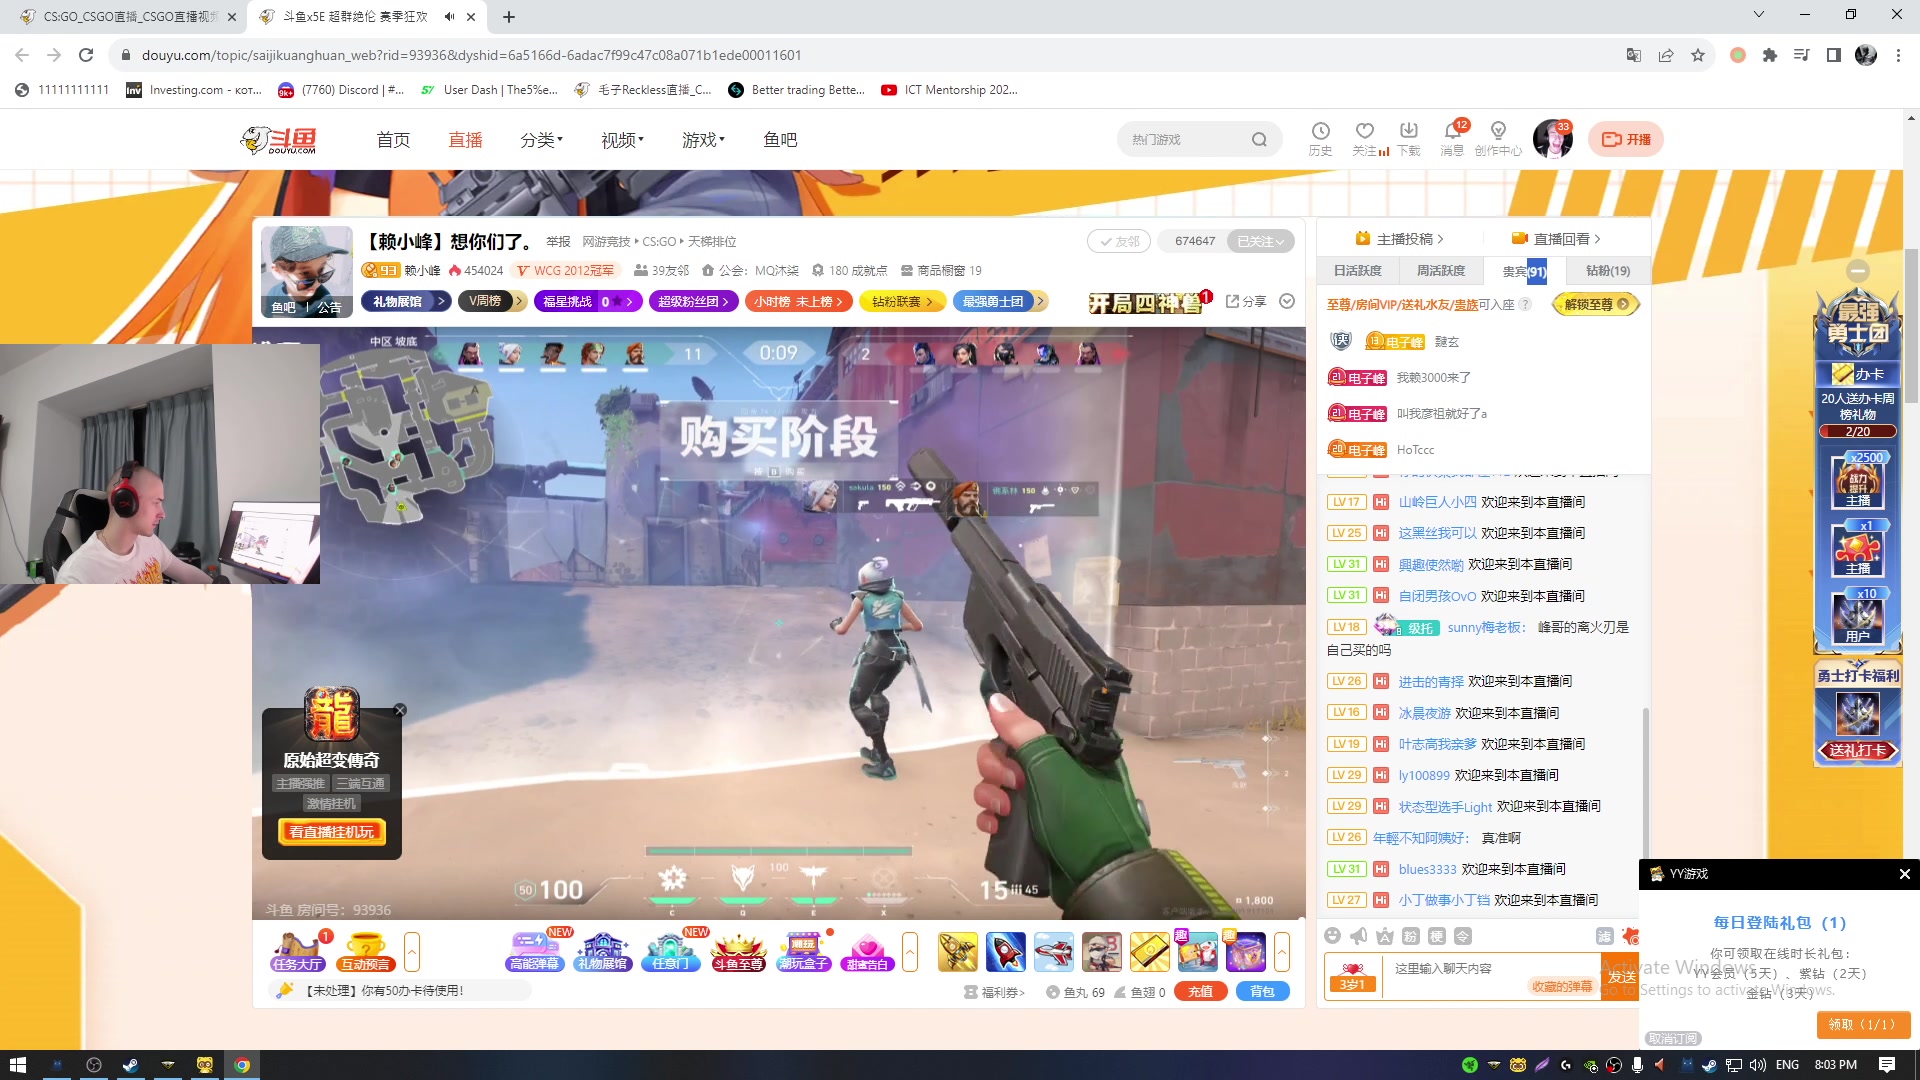This screenshot has width=1920, height=1080.
Task: Switch to the 钻粉(19) tab
Action: [1607, 270]
